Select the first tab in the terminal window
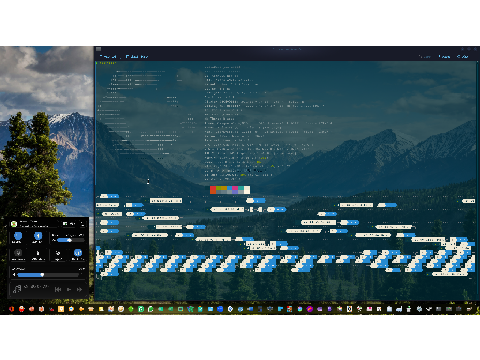480x360 pixels. pos(108,57)
